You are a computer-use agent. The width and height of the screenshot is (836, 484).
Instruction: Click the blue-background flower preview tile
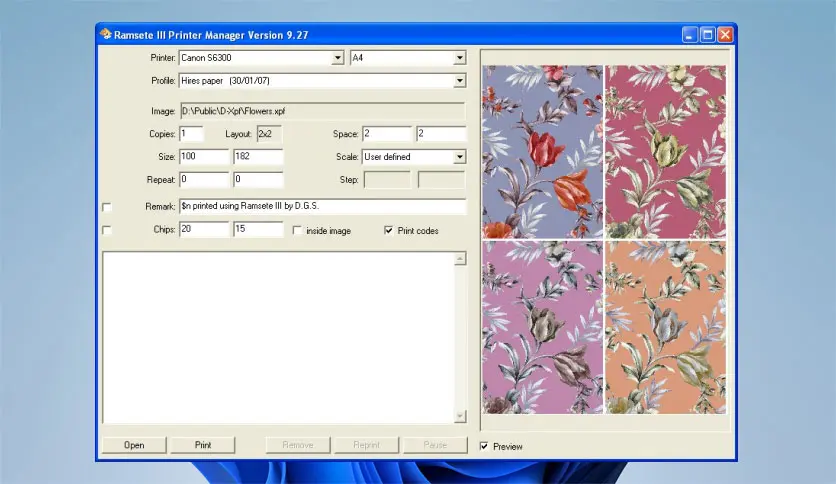[x=543, y=152]
